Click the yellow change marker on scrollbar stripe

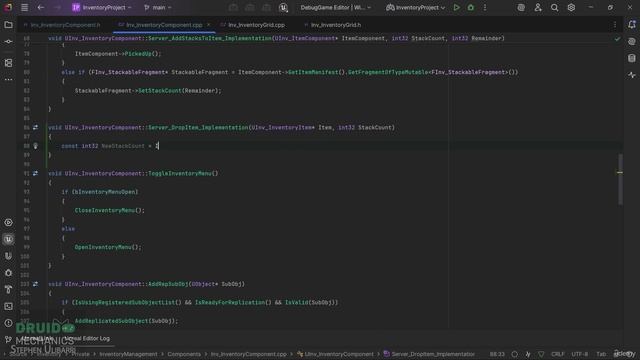point(620,172)
